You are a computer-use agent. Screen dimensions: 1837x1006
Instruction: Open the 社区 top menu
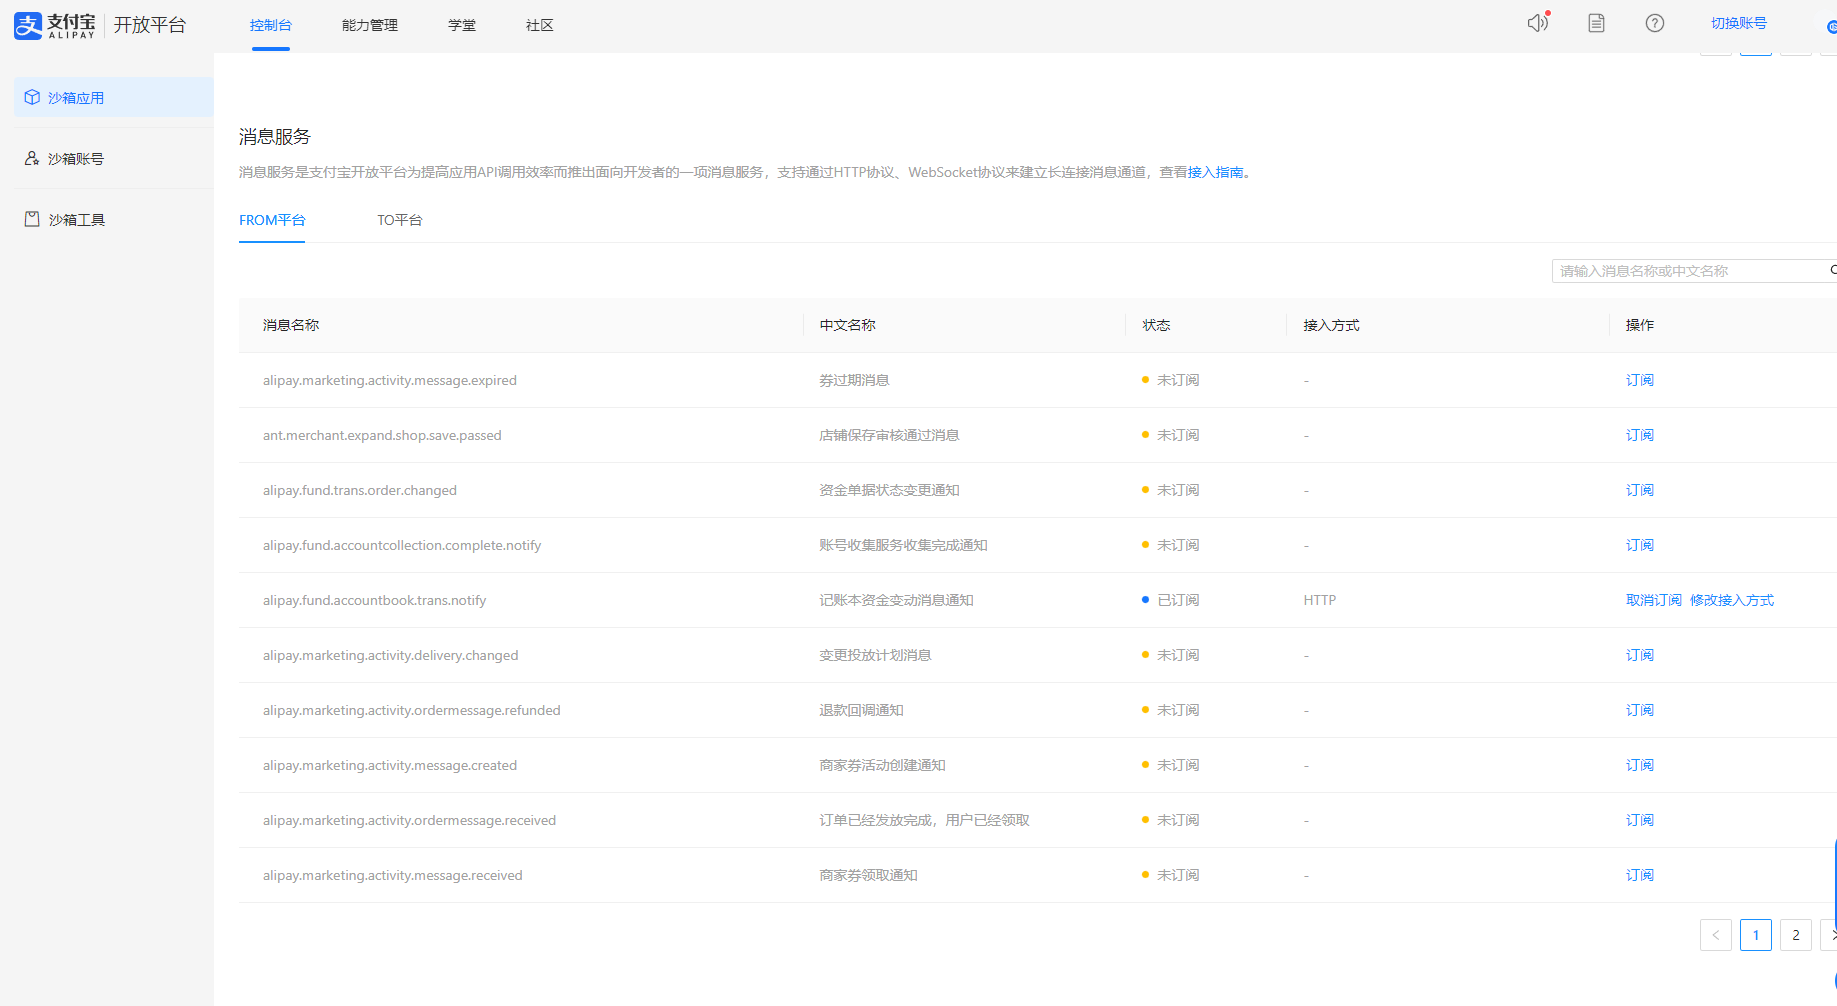click(x=540, y=25)
